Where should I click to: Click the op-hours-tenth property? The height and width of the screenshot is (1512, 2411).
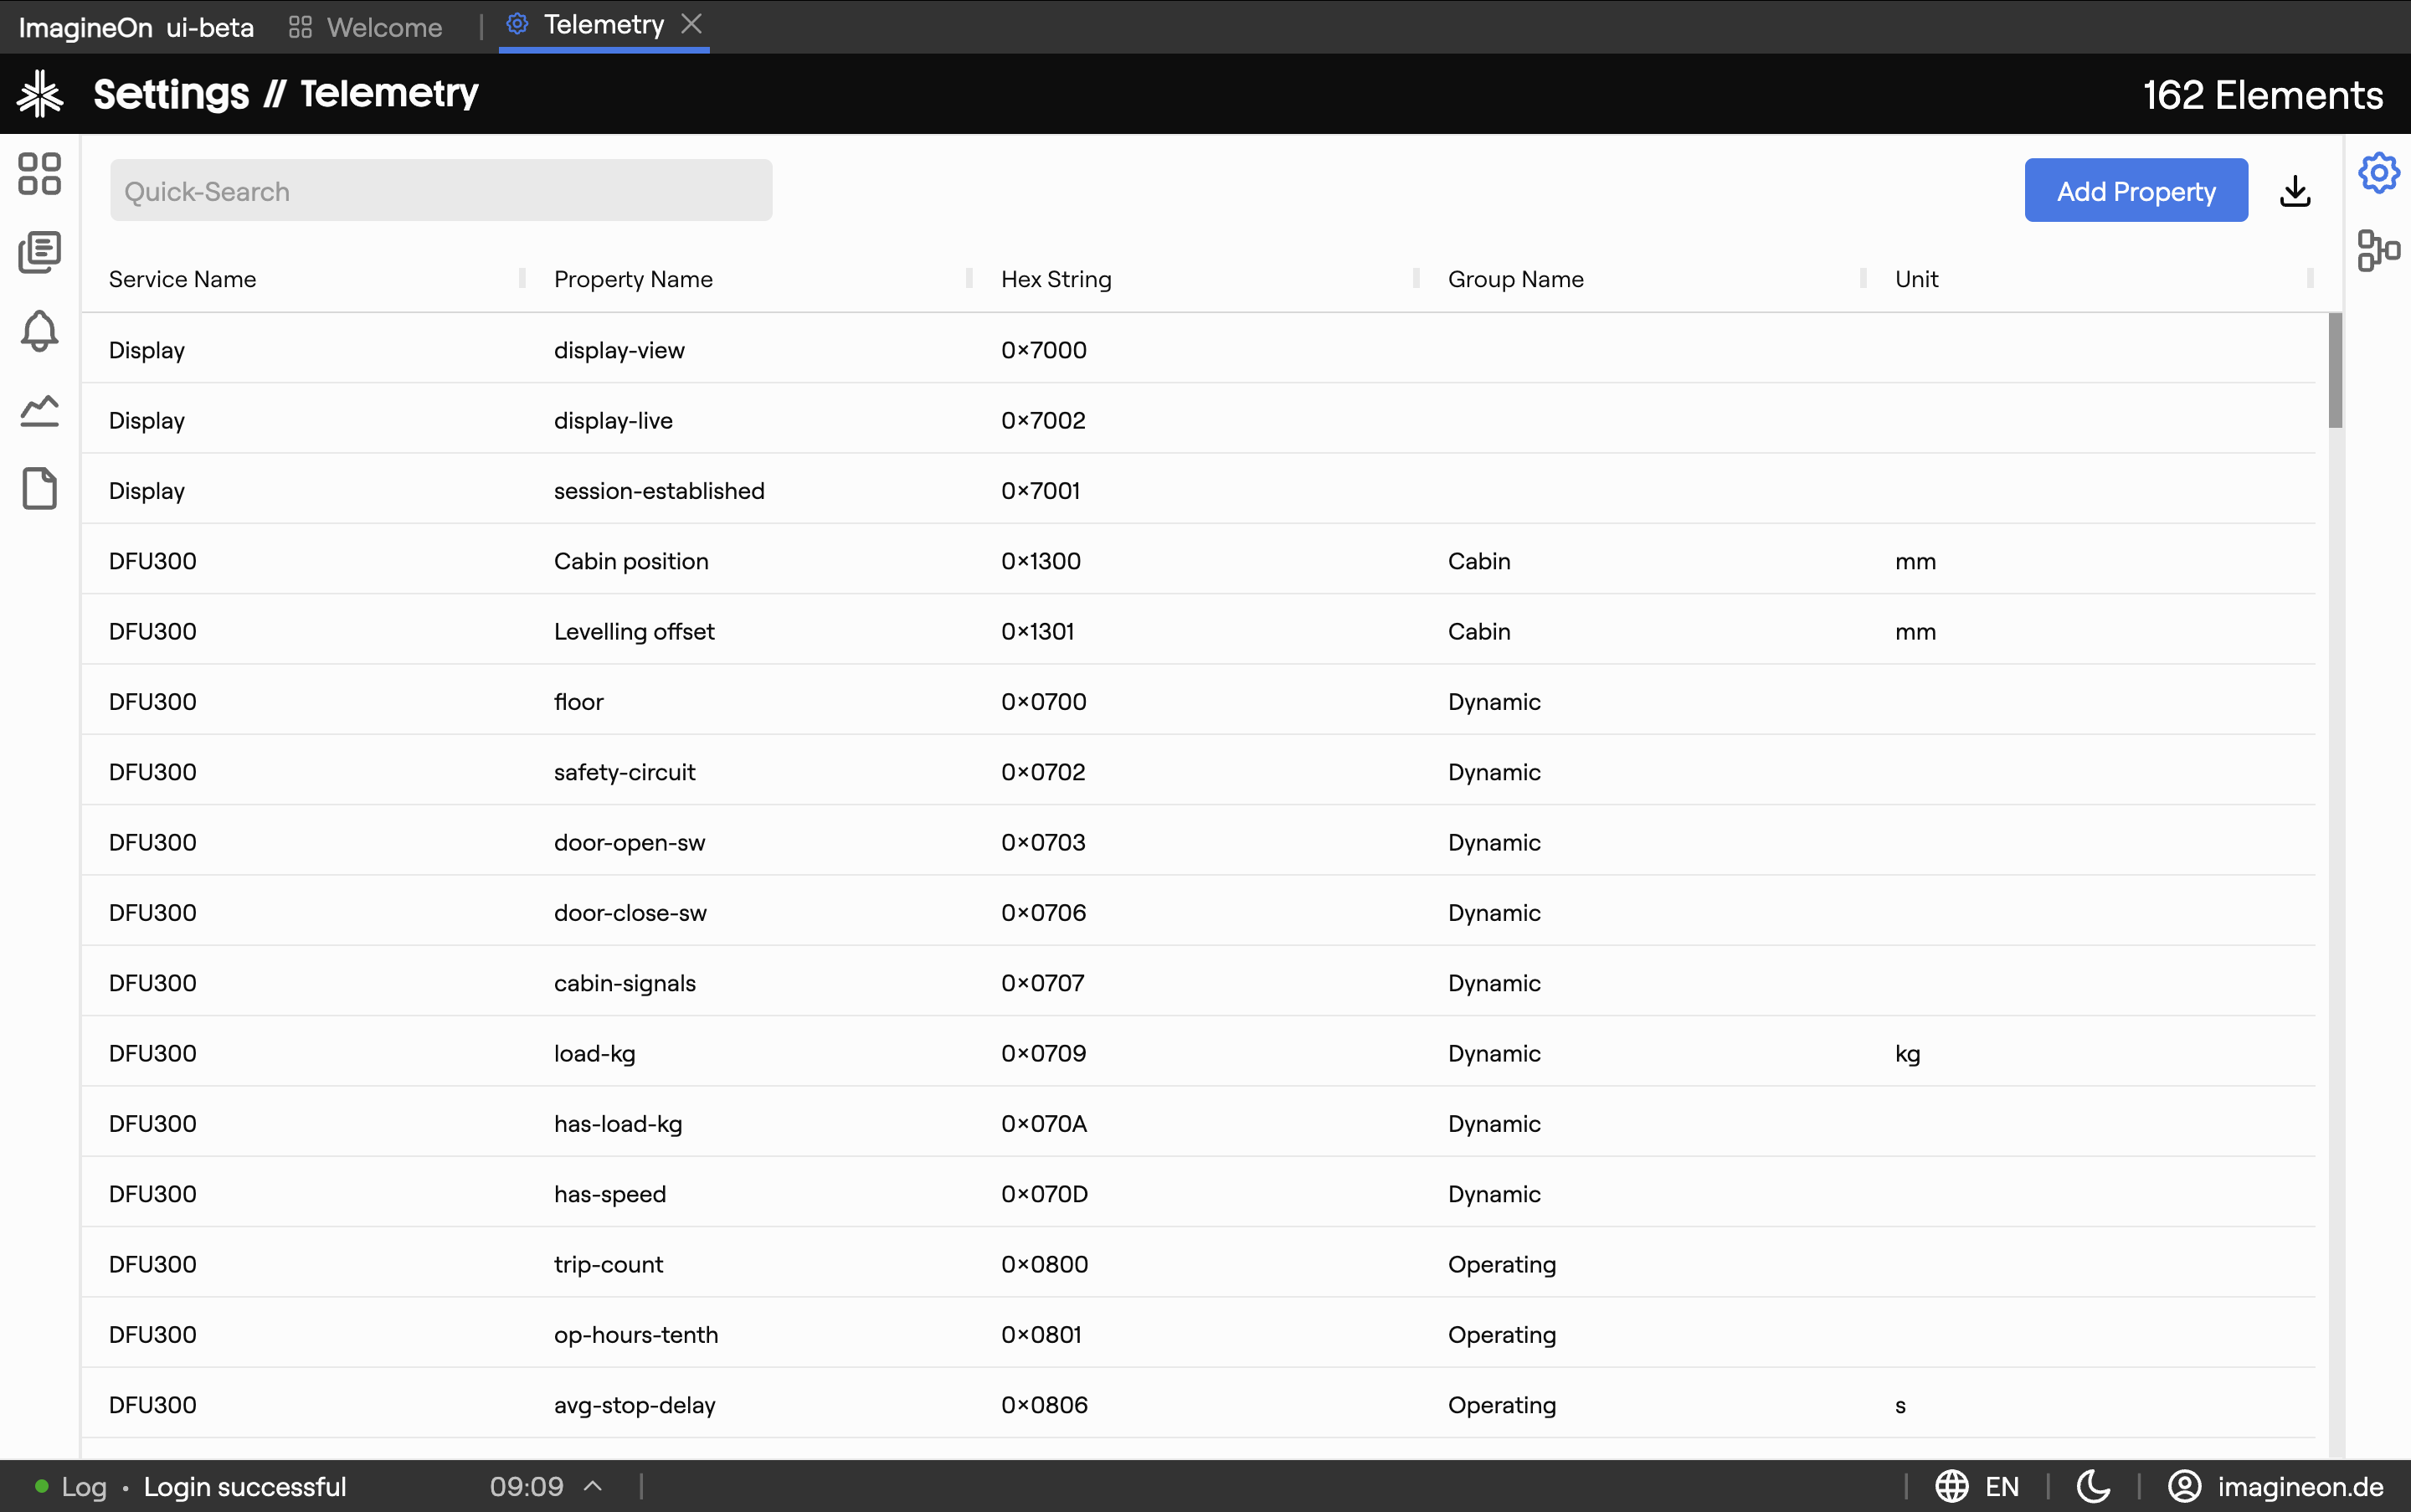tap(636, 1334)
